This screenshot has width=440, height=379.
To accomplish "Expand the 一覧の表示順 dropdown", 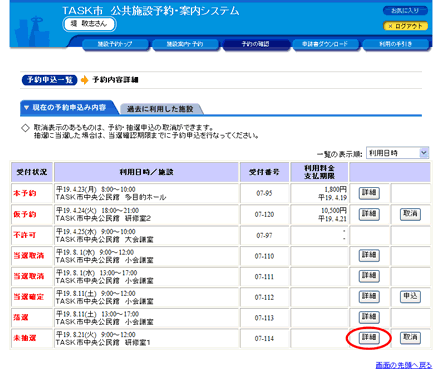I will click(397, 153).
